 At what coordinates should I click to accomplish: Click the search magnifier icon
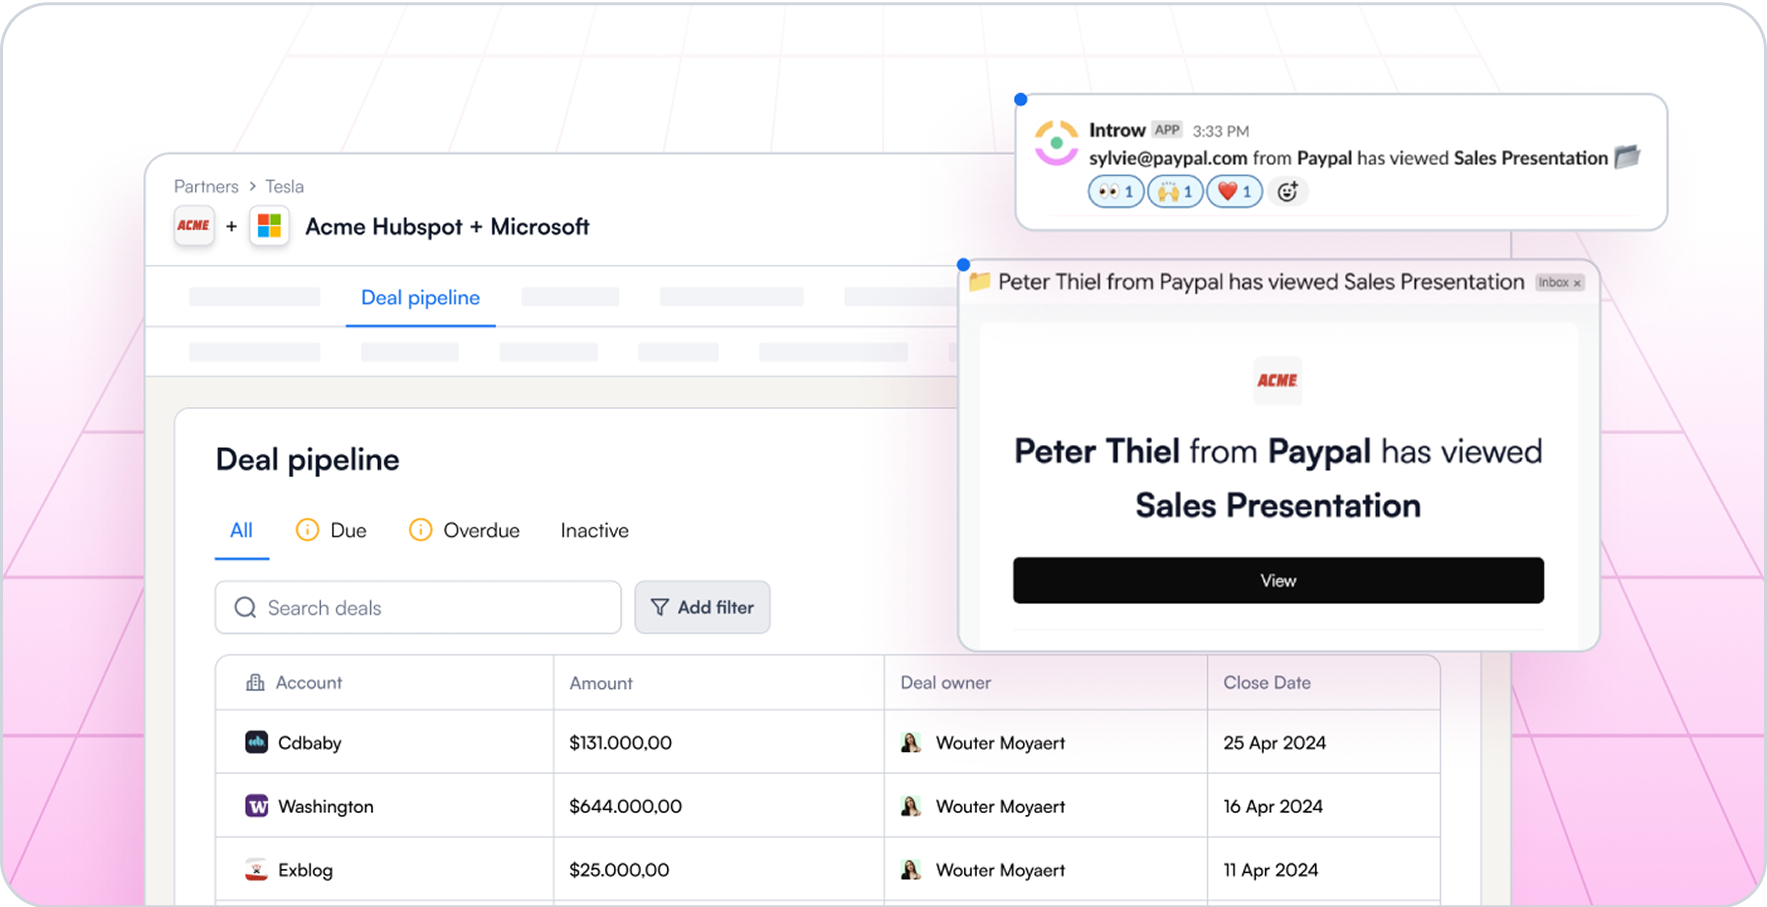245,608
